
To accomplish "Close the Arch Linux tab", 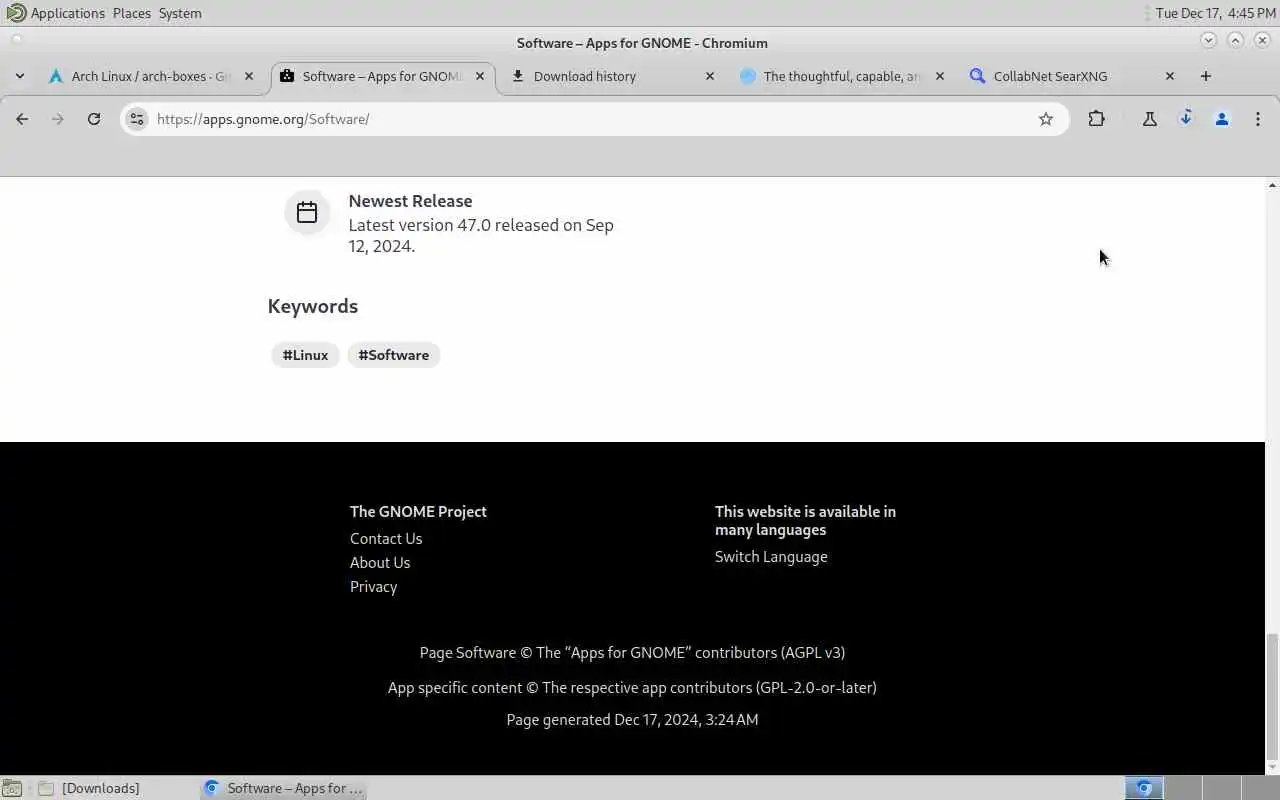I will [250, 76].
